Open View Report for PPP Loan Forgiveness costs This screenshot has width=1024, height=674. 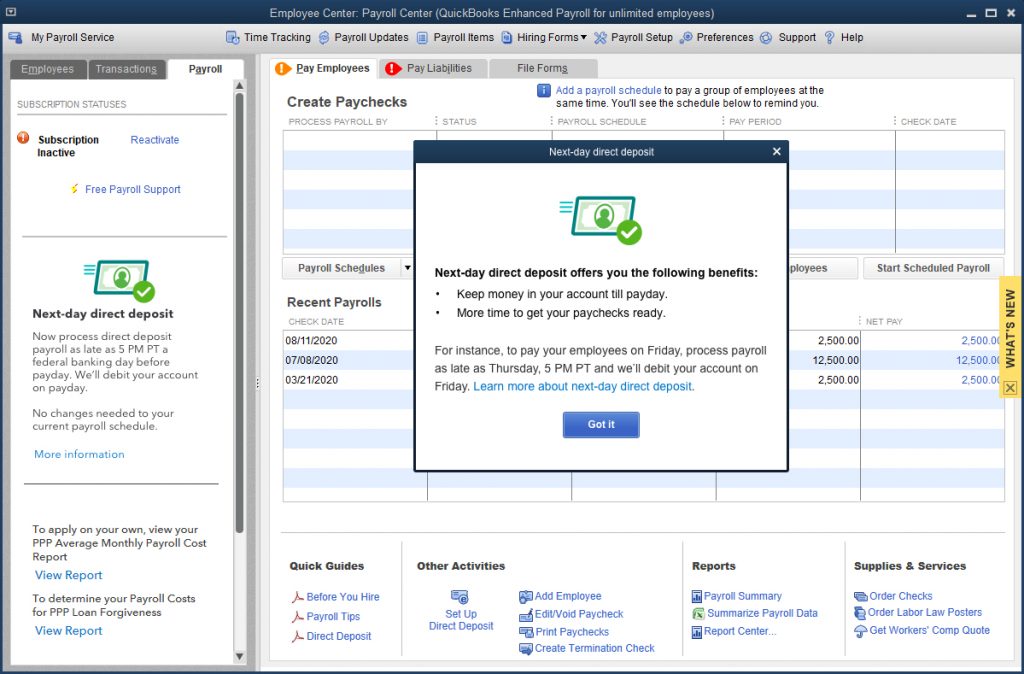point(69,631)
